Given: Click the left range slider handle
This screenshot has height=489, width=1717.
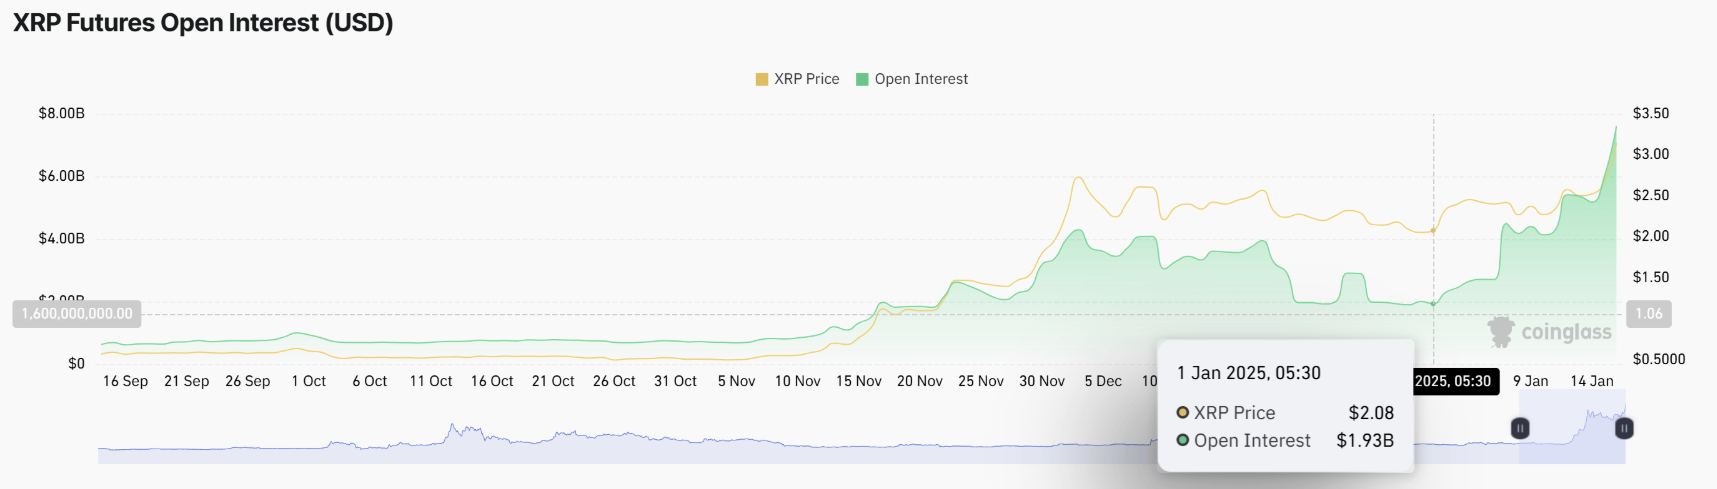Looking at the screenshot, I should coord(1519,428).
